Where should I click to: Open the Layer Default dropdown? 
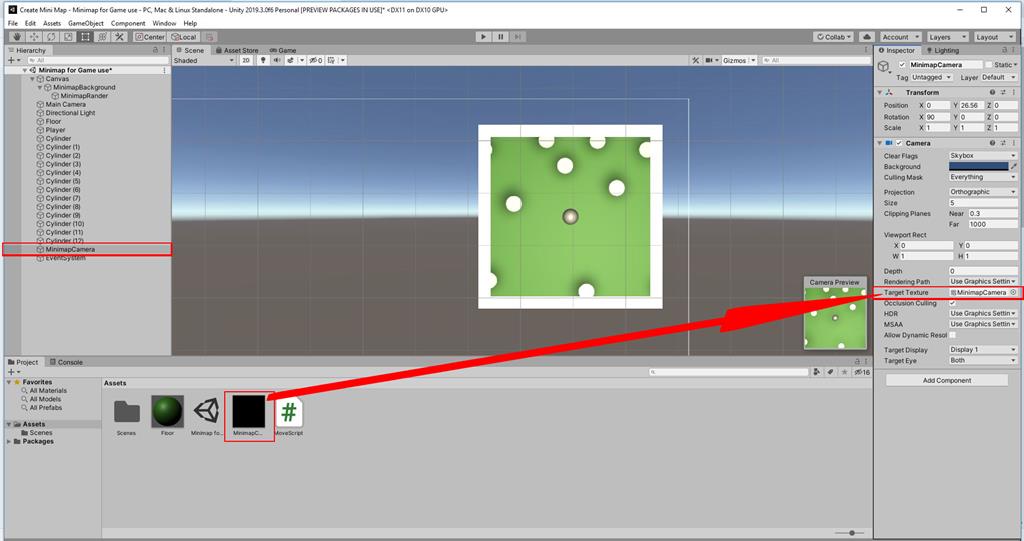point(998,77)
